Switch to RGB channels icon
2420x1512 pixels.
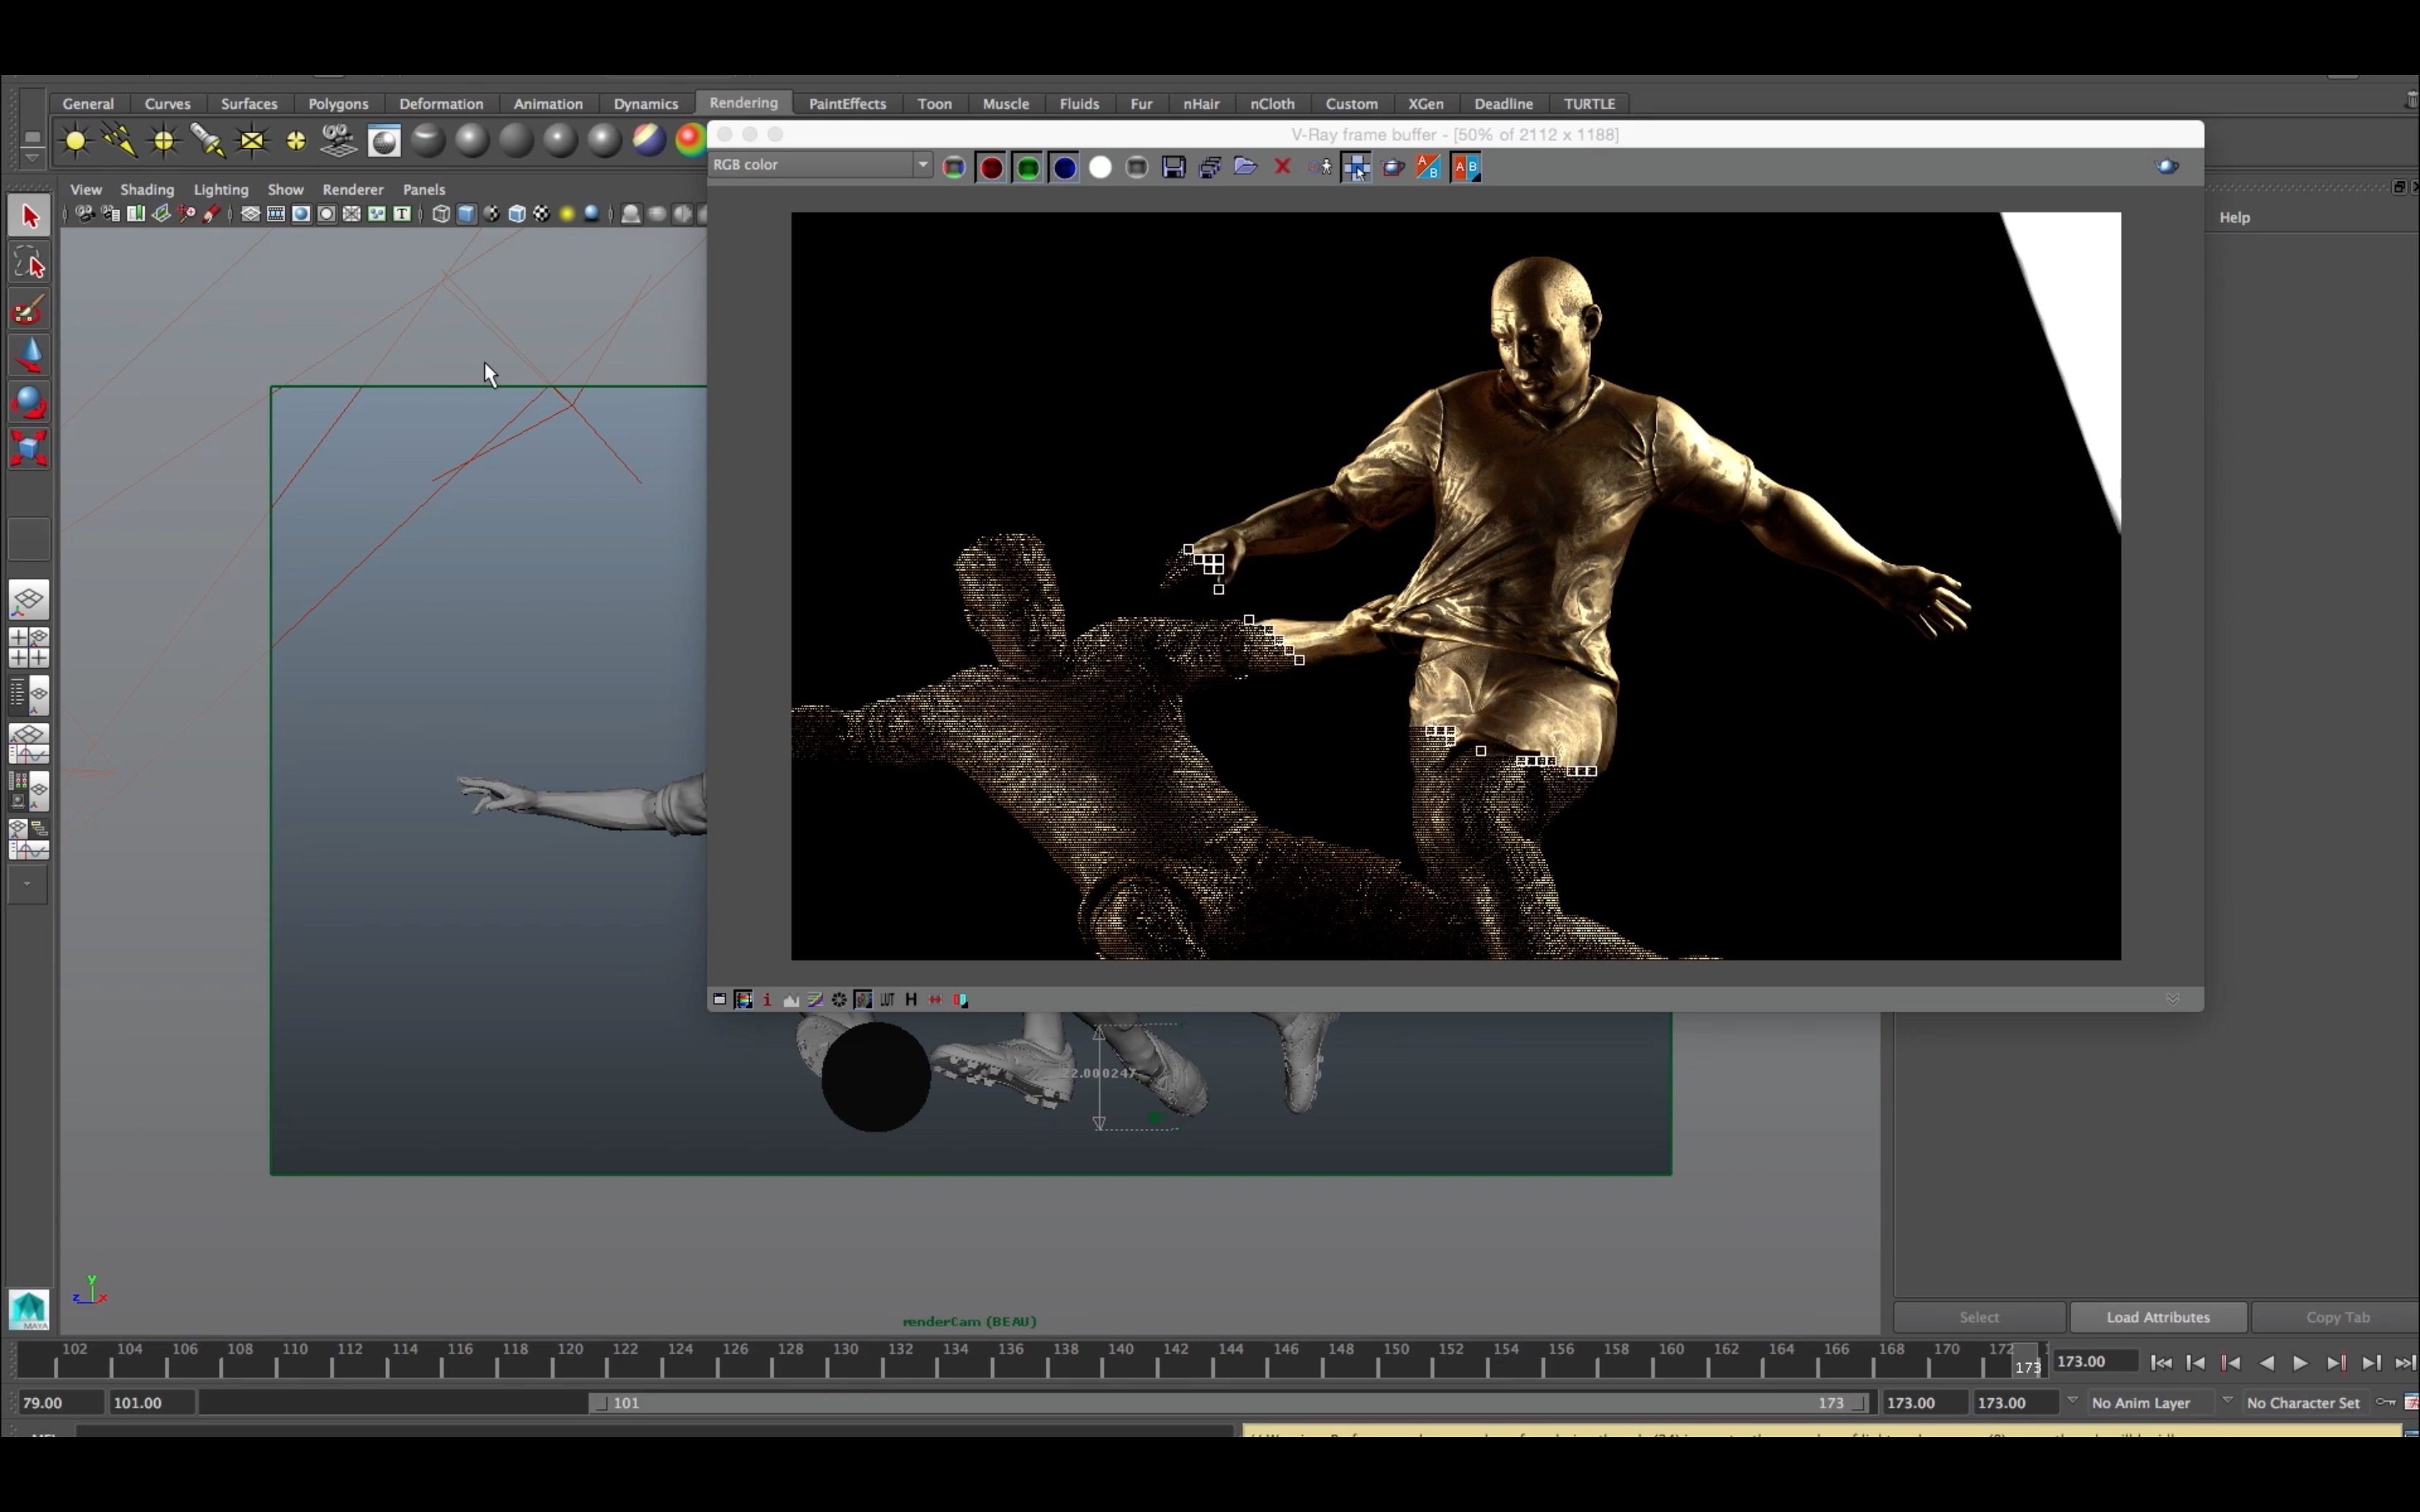[x=954, y=167]
